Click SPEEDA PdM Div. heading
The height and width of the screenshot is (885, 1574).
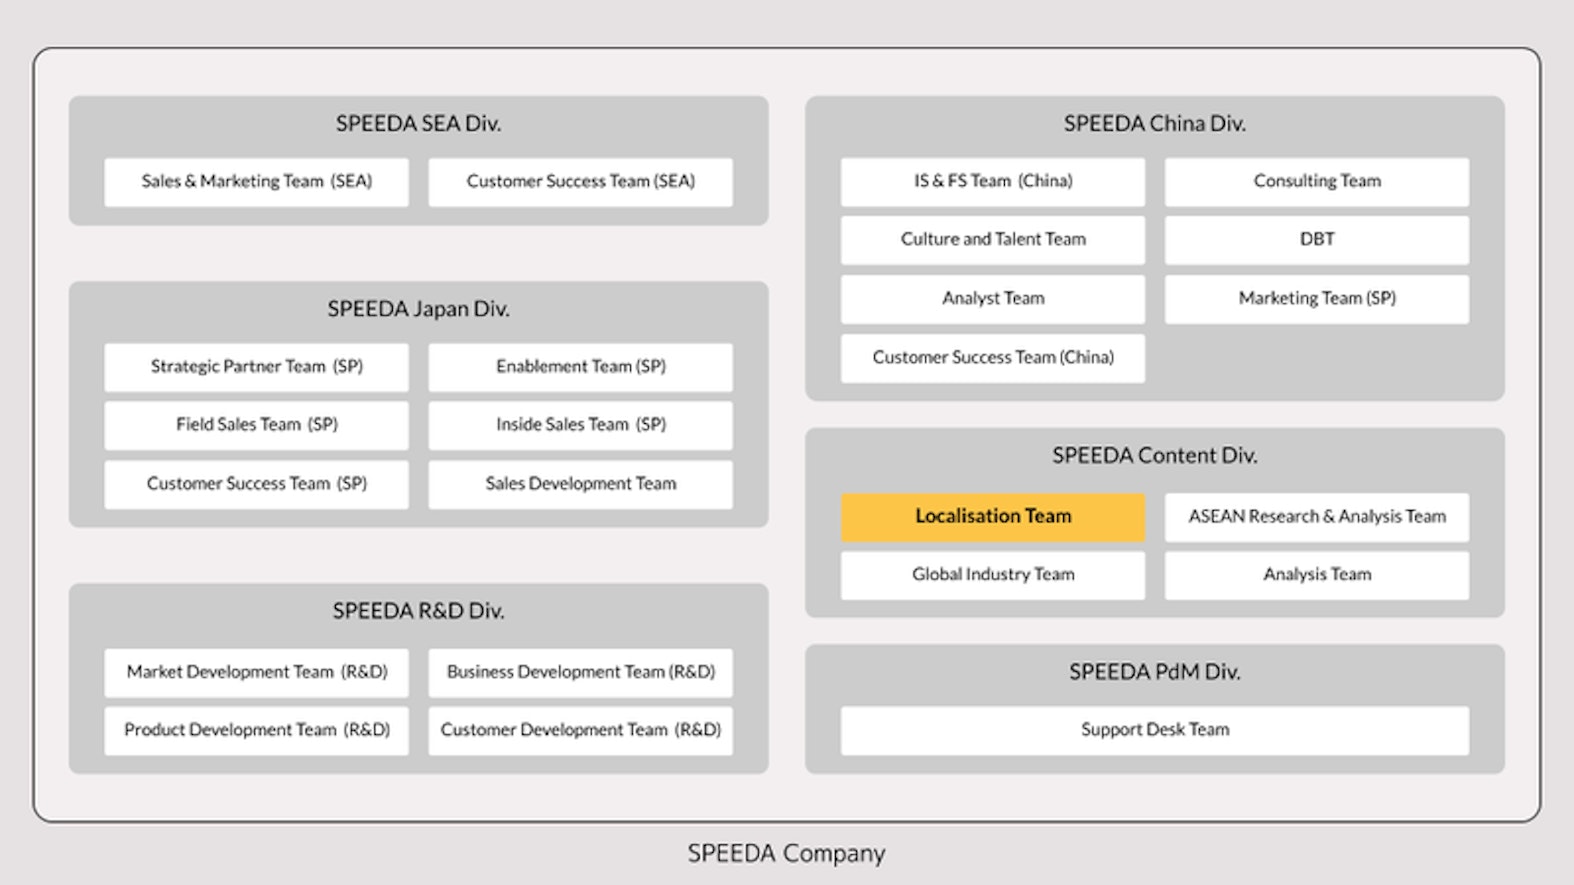(x=1155, y=672)
